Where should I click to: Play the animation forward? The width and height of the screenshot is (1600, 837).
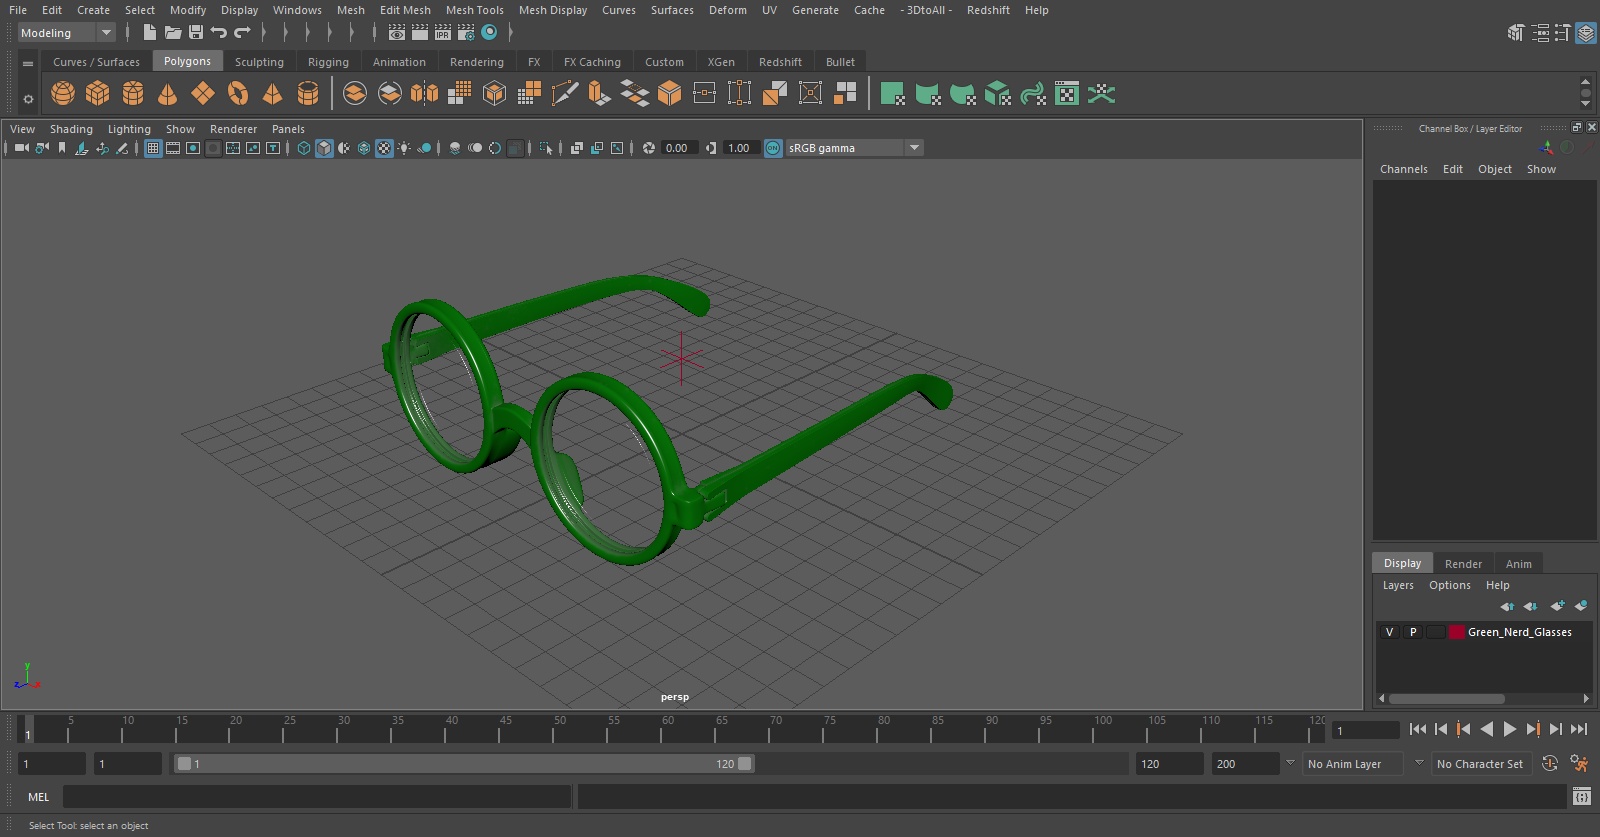1510,730
